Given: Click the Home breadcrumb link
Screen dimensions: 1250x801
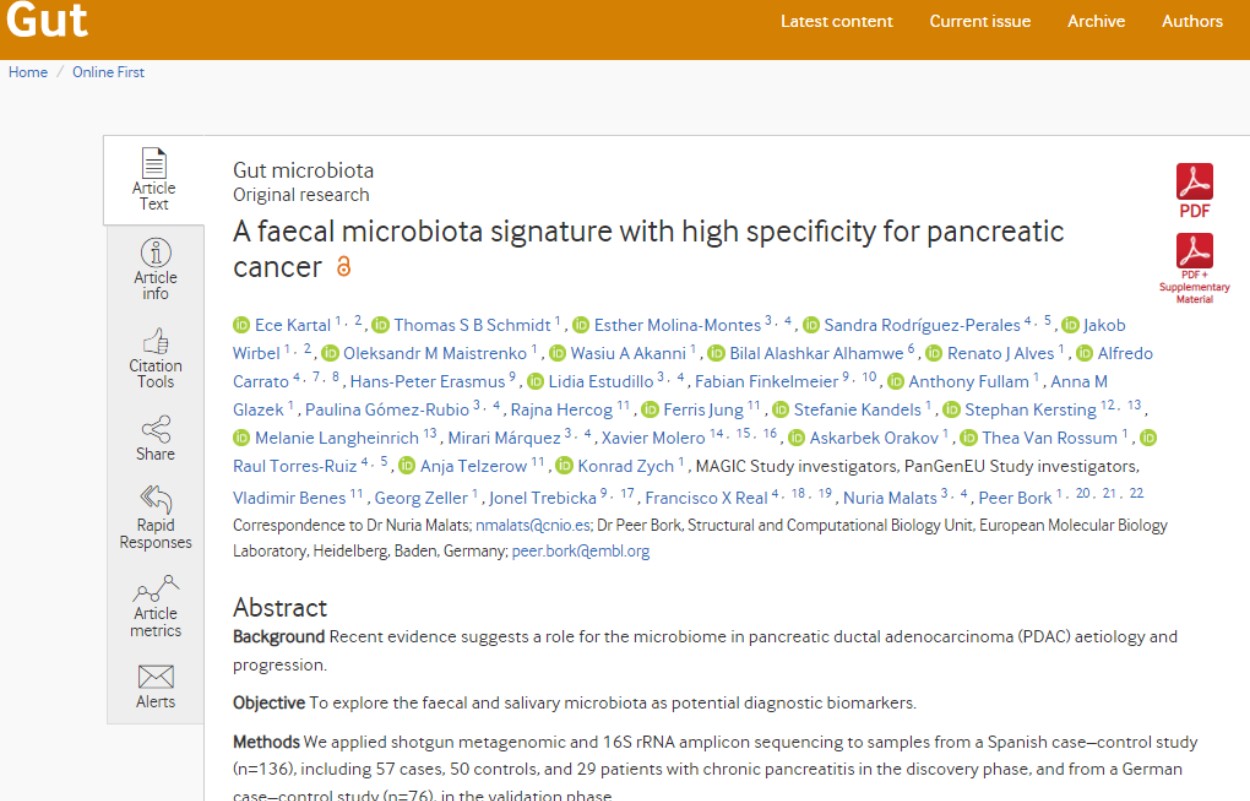Looking at the screenshot, I should pyautogui.click(x=28, y=72).
